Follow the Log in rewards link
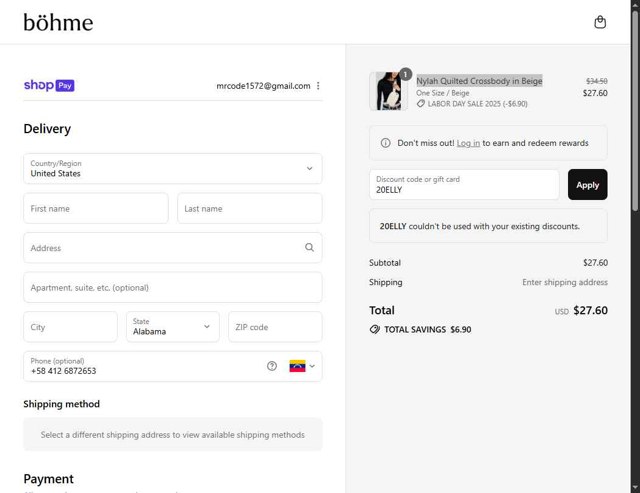 click(468, 143)
